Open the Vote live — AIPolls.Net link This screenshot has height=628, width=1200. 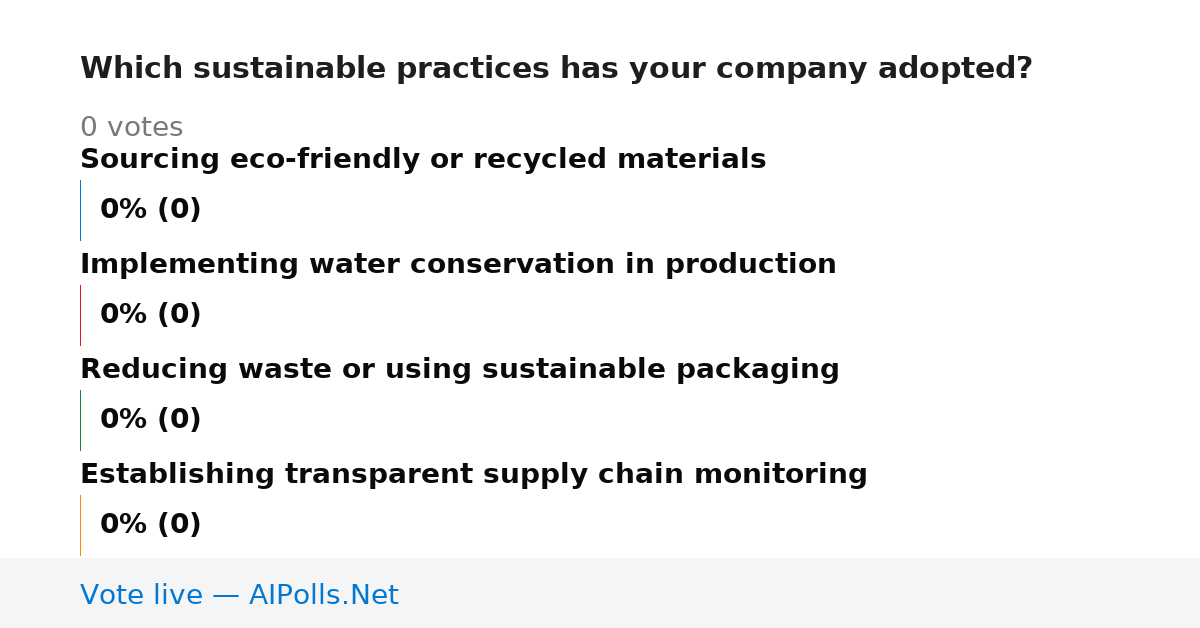pyautogui.click(x=239, y=595)
